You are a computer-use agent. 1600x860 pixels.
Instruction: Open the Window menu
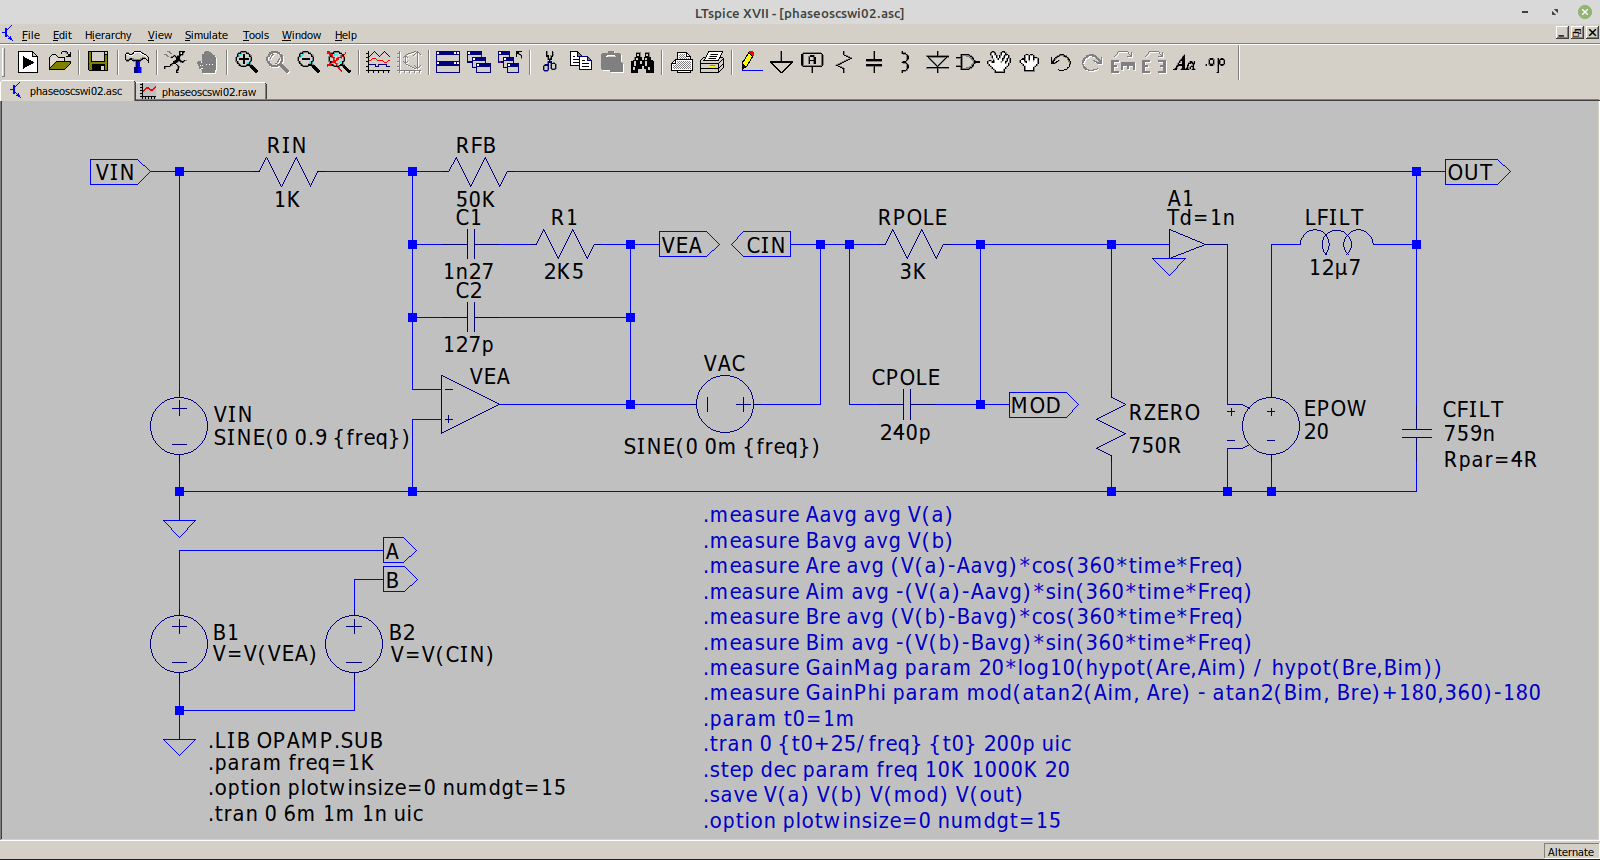pyautogui.click(x=301, y=35)
